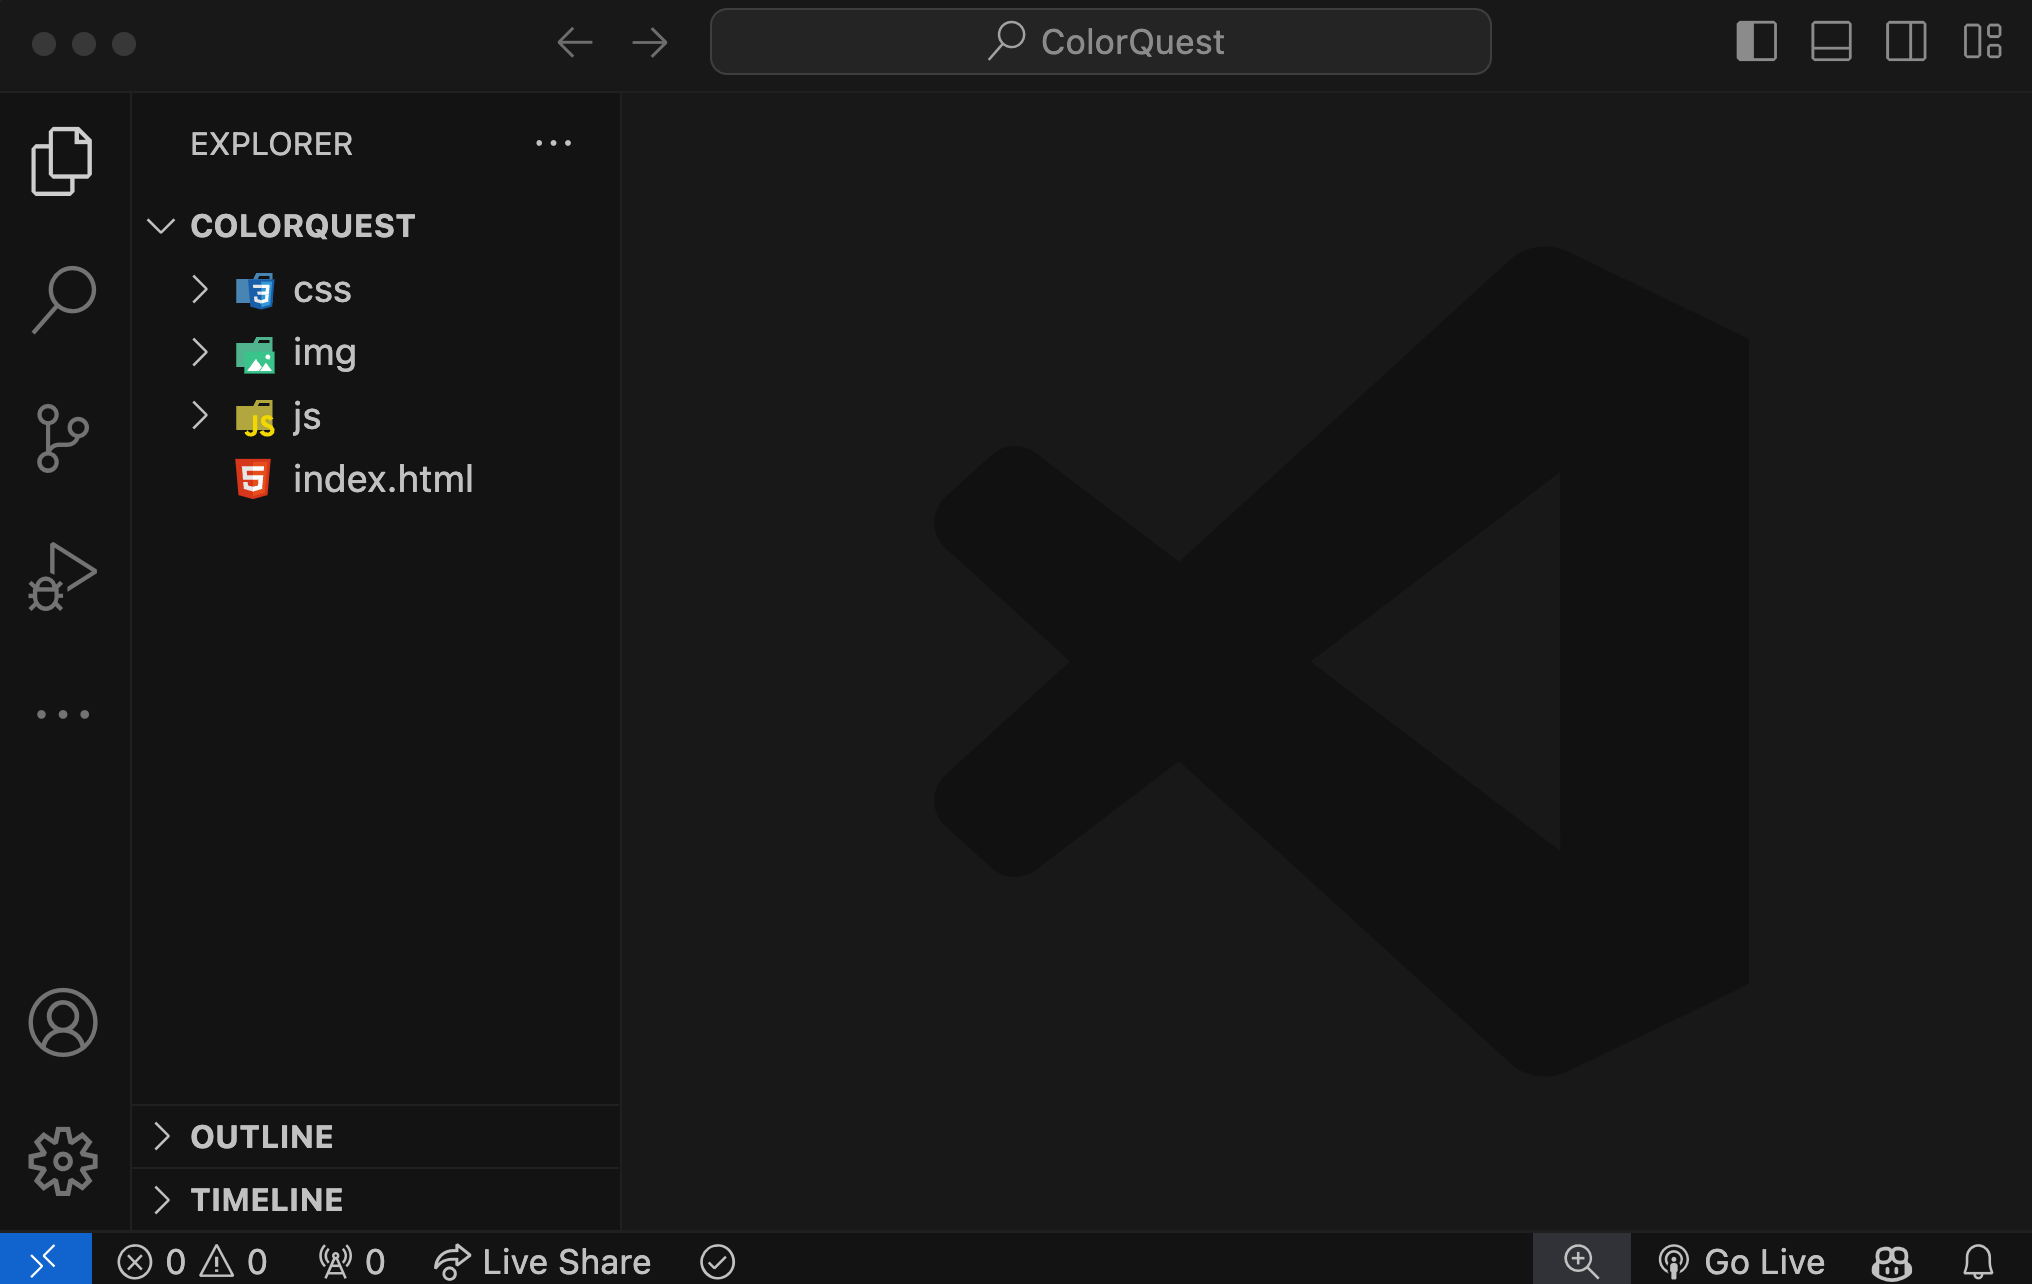Open the remote window button in status bar
The image size is (2032, 1284).
(46, 1260)
